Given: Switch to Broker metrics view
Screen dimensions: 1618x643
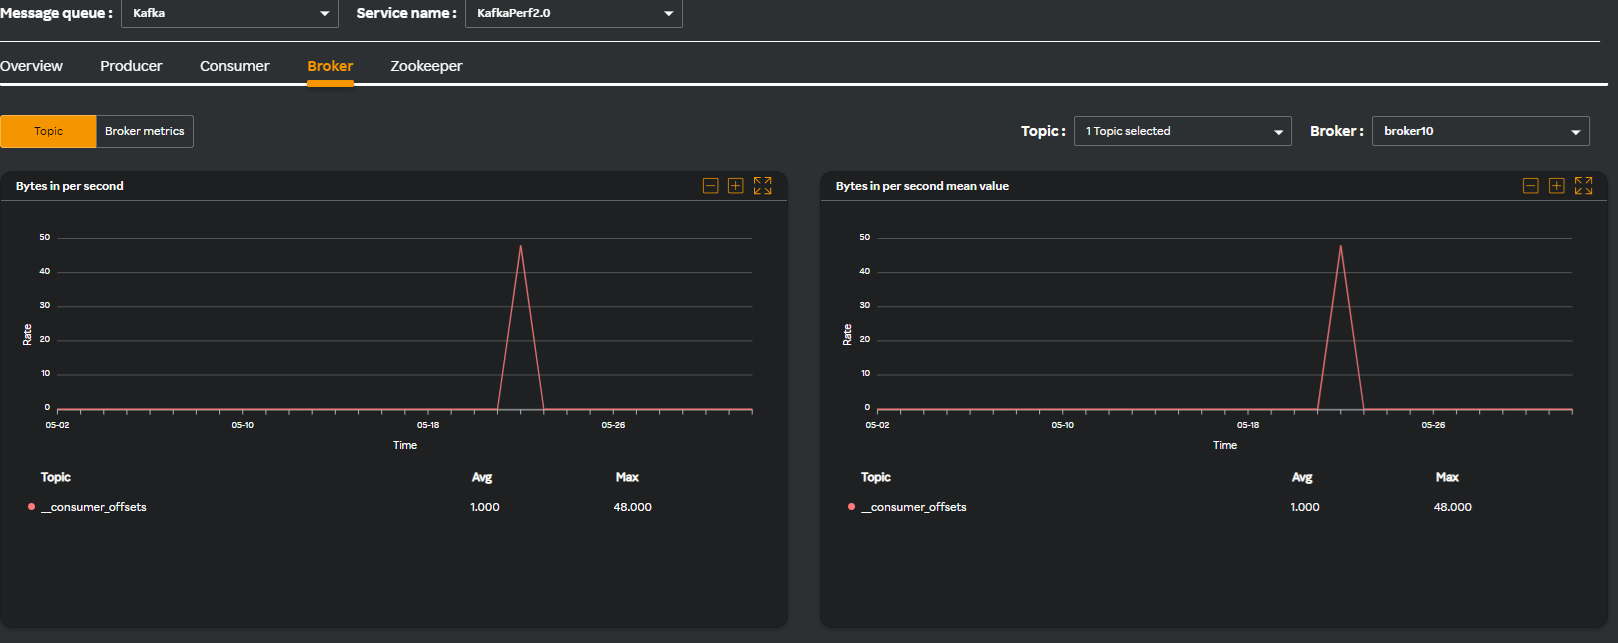Looking at the screenshot, I should point(145,131).
